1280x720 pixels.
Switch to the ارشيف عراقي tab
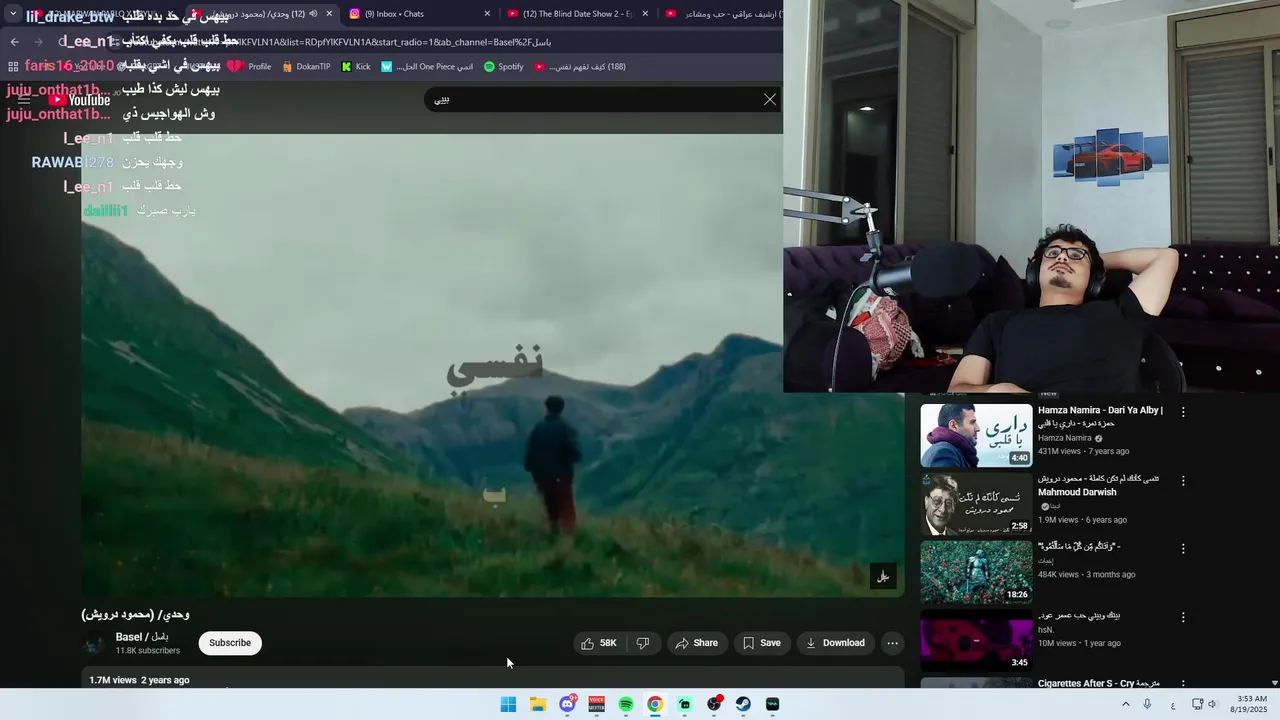click(x=722, y=14)
